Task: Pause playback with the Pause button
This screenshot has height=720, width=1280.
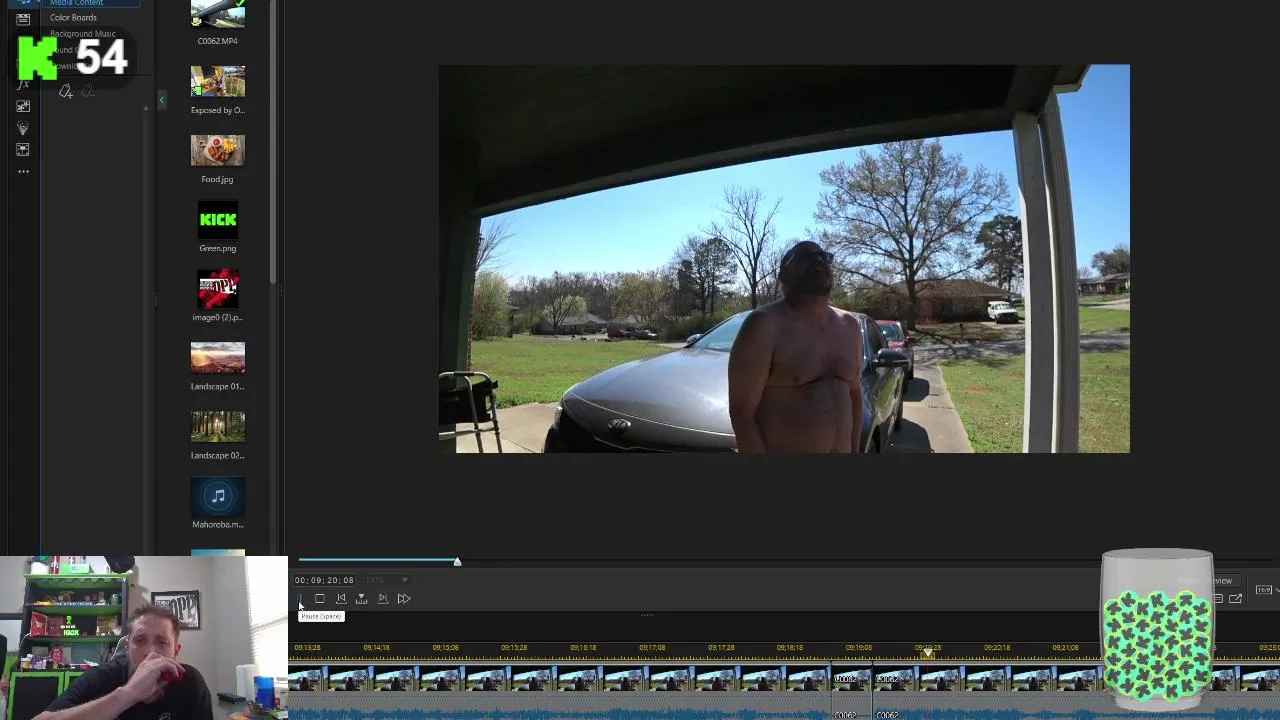Action: point(299,598)
